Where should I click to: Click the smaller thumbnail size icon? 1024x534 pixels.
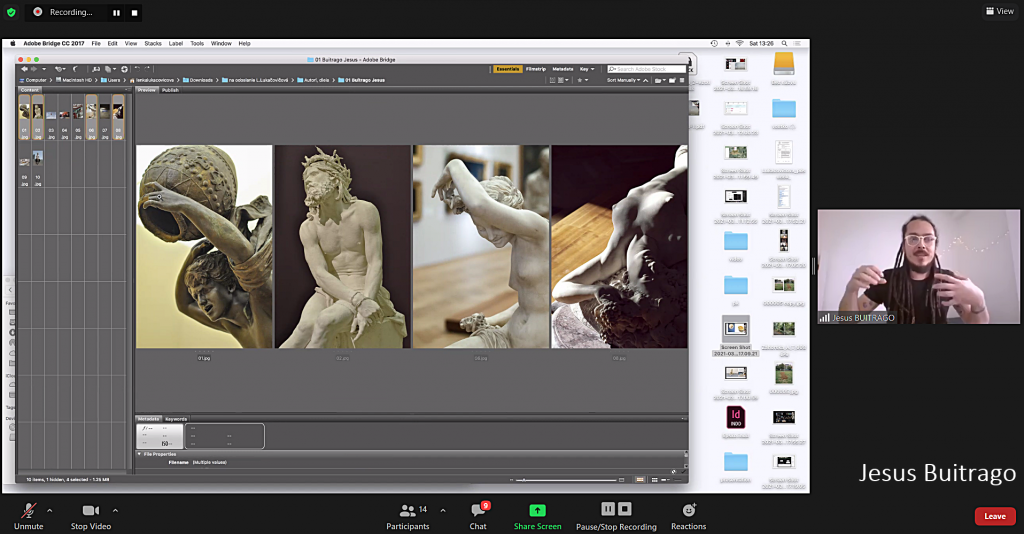coord(511,480)
